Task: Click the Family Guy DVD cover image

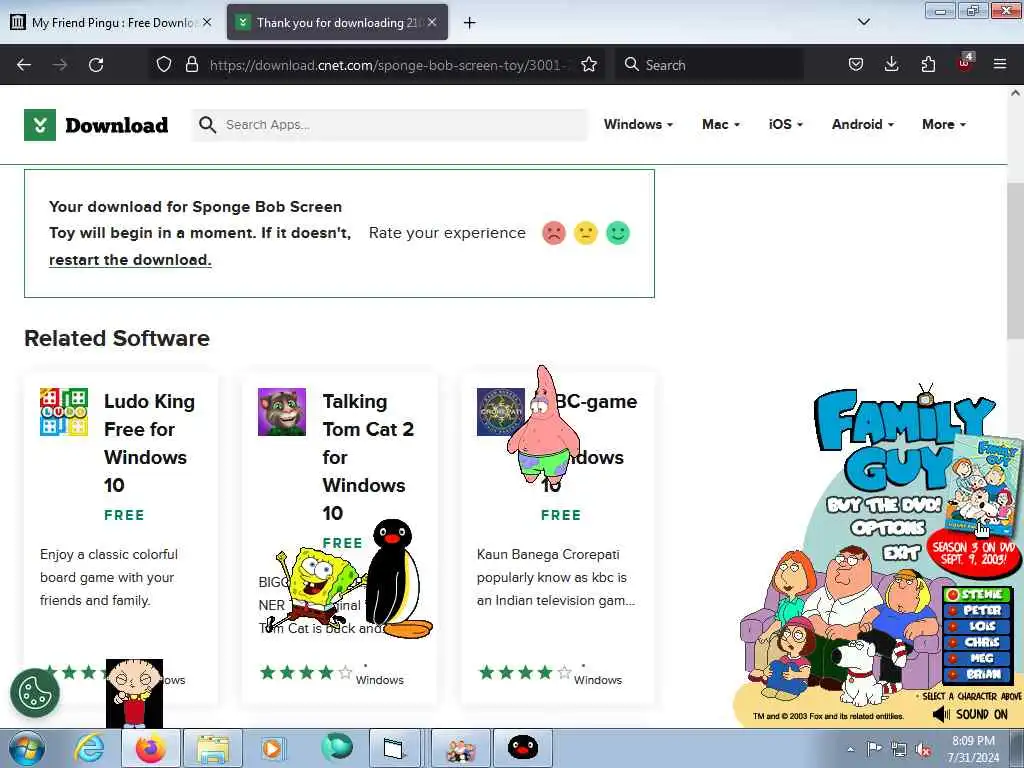Action: (x=983, y=483)
